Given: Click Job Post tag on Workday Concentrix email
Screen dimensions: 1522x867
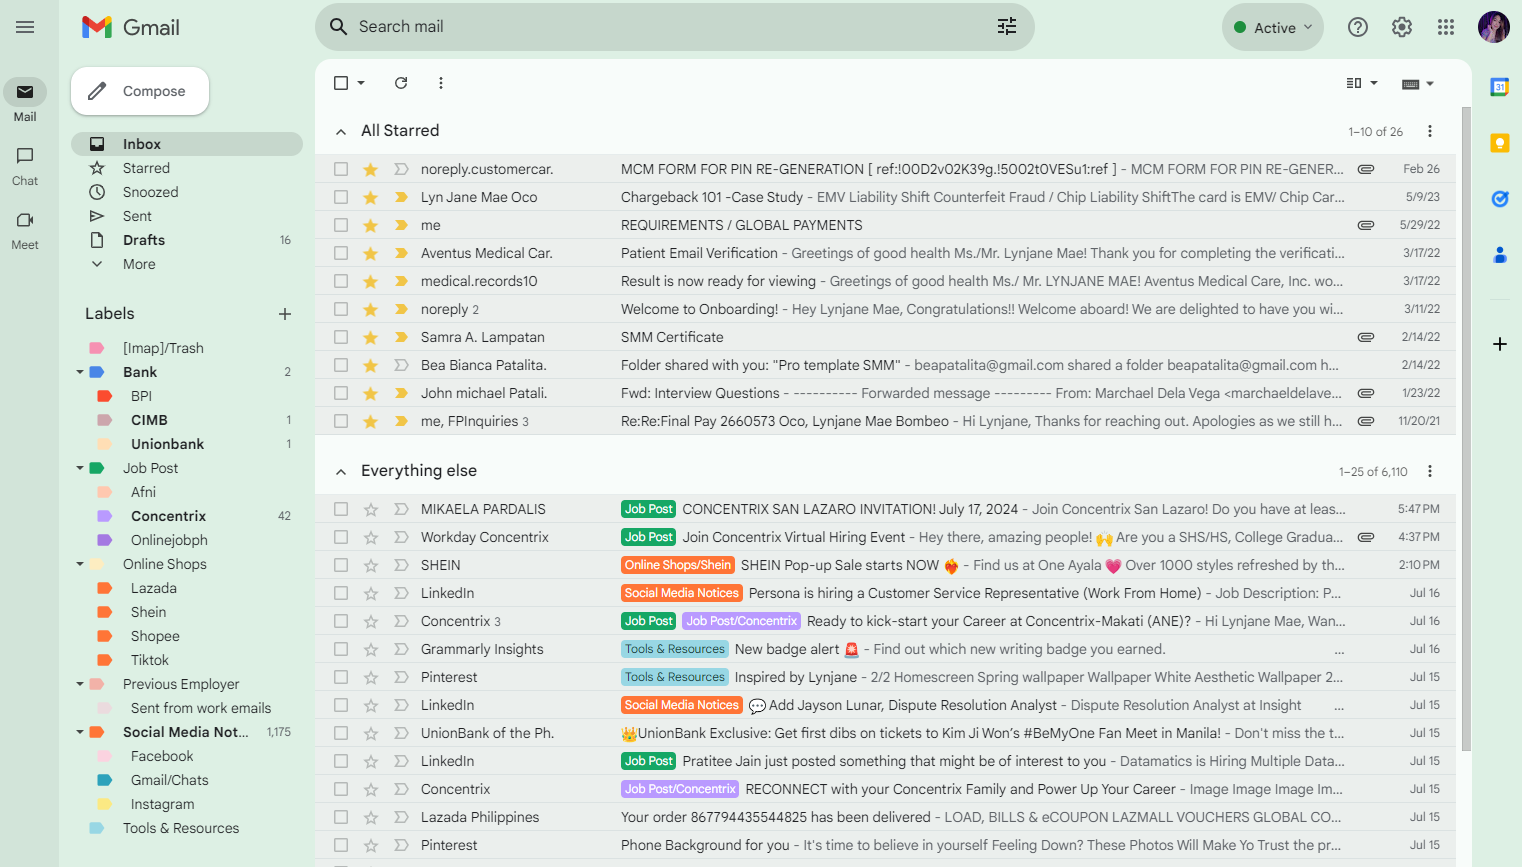Looking at the screenshot, I should (x=648, y=537).
